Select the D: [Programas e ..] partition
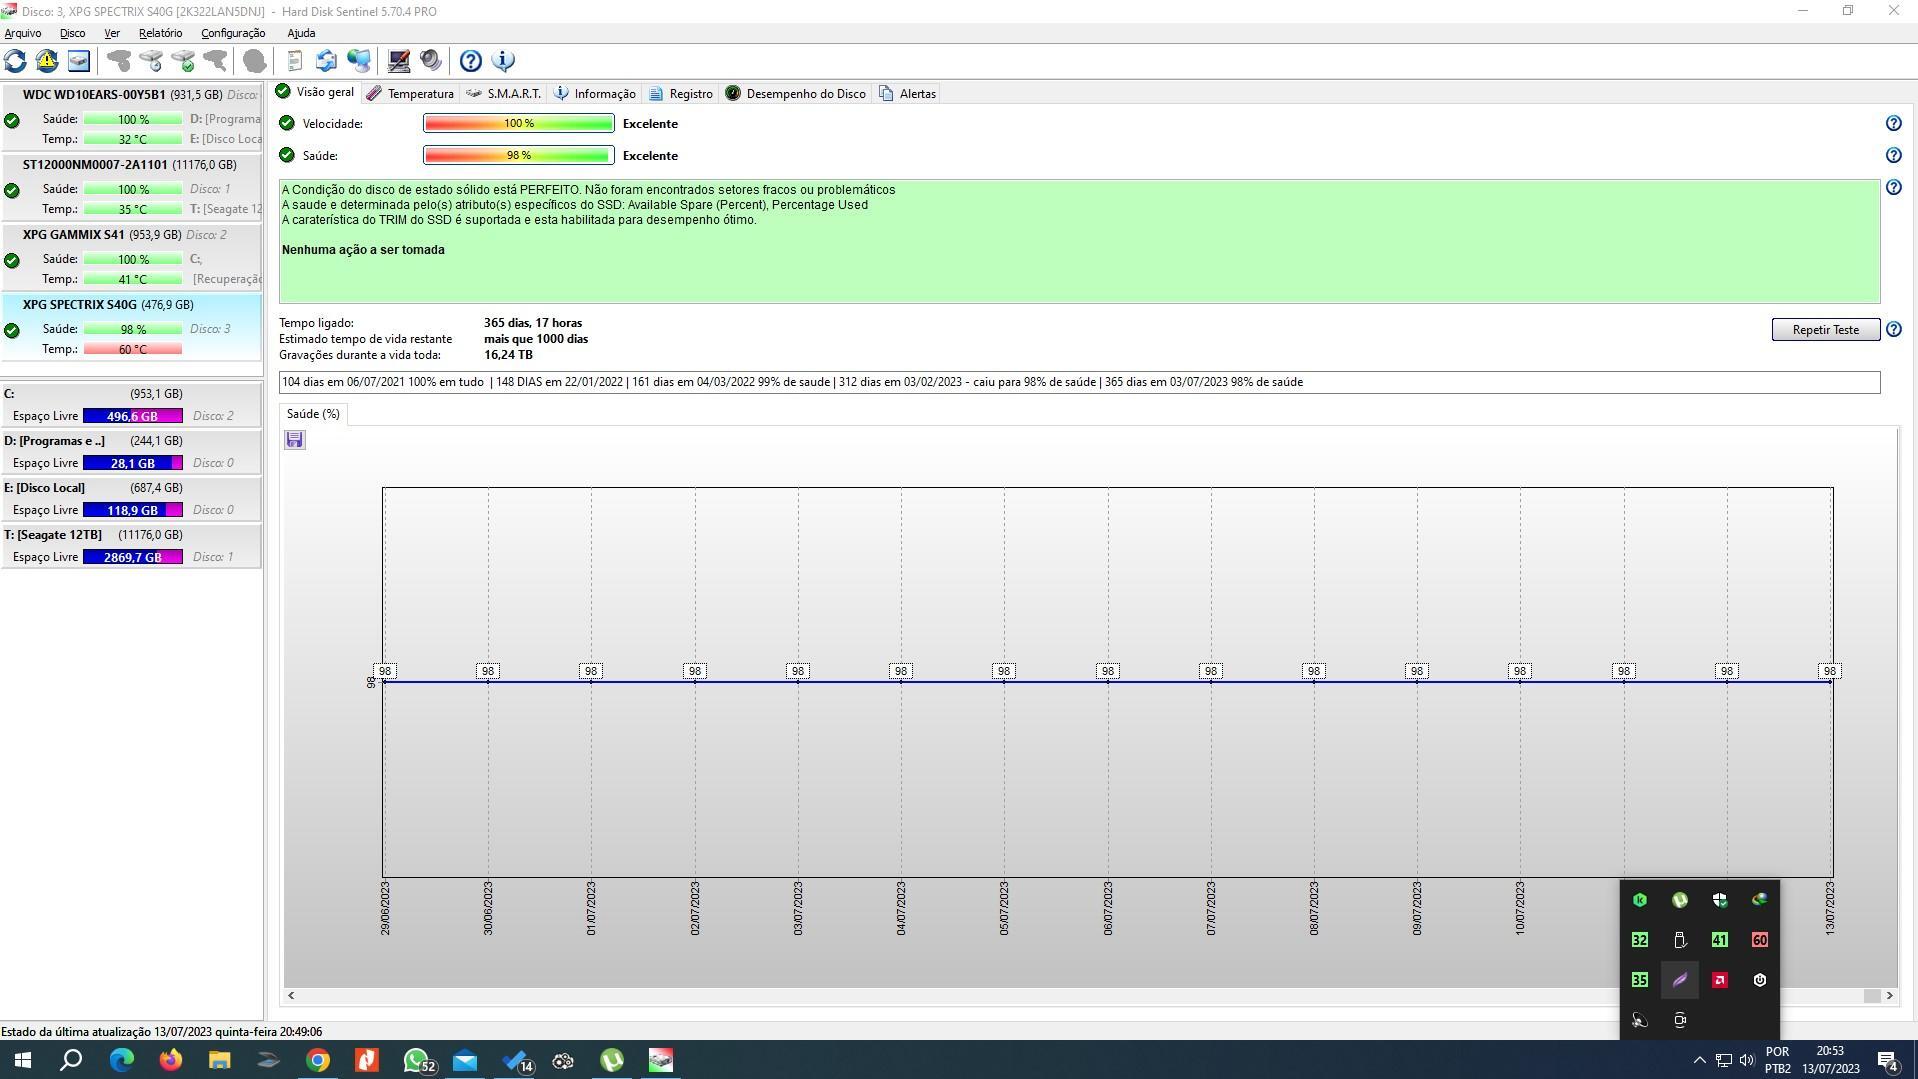 coord(131,452)
